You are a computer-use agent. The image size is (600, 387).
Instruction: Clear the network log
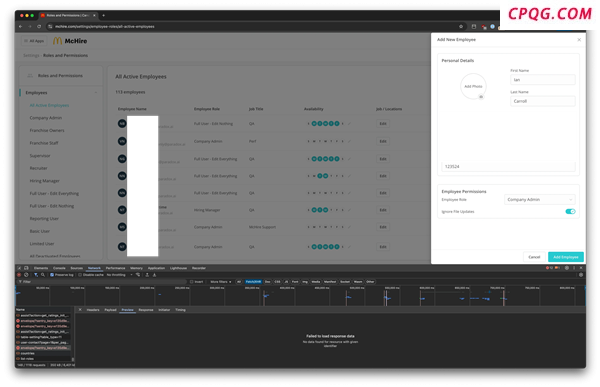26,275
